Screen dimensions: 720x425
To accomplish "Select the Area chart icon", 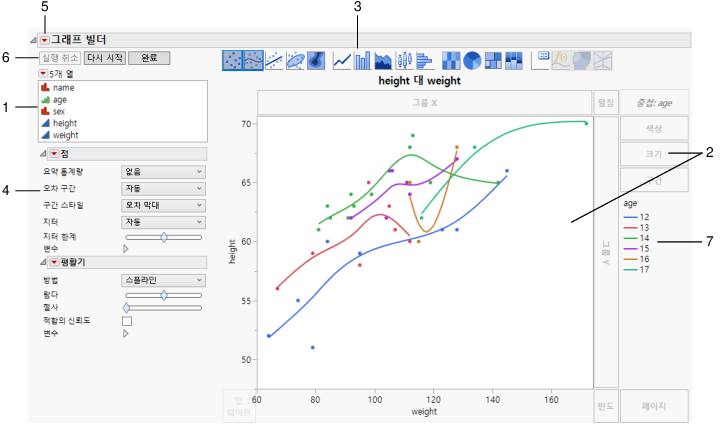I will [383, 60].
